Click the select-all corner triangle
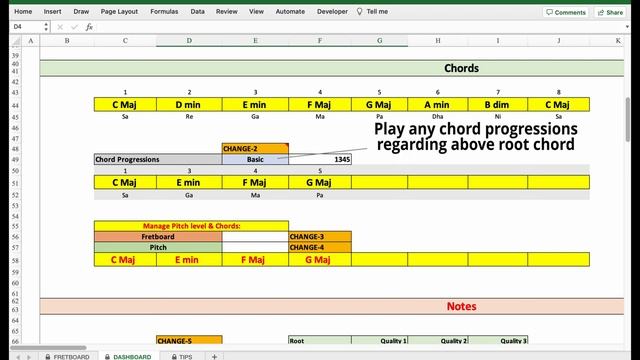Viewport: 640px width, 360px height. pos(16,41)
